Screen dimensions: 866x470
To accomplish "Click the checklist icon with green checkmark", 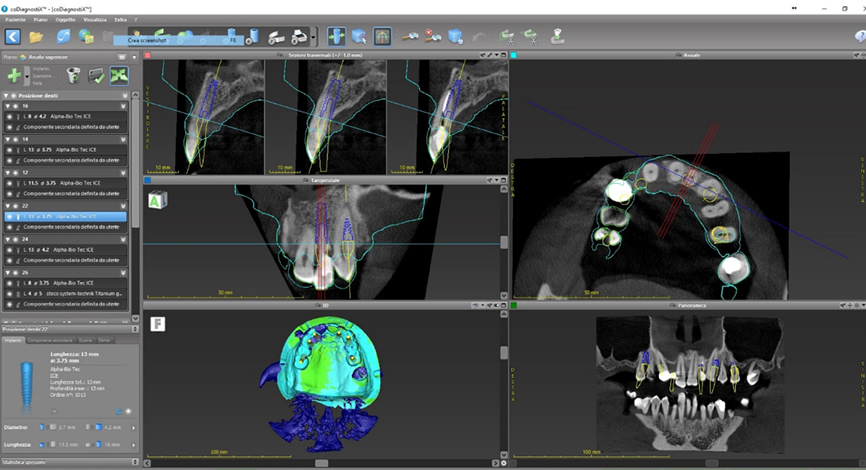I will point(97,75).
